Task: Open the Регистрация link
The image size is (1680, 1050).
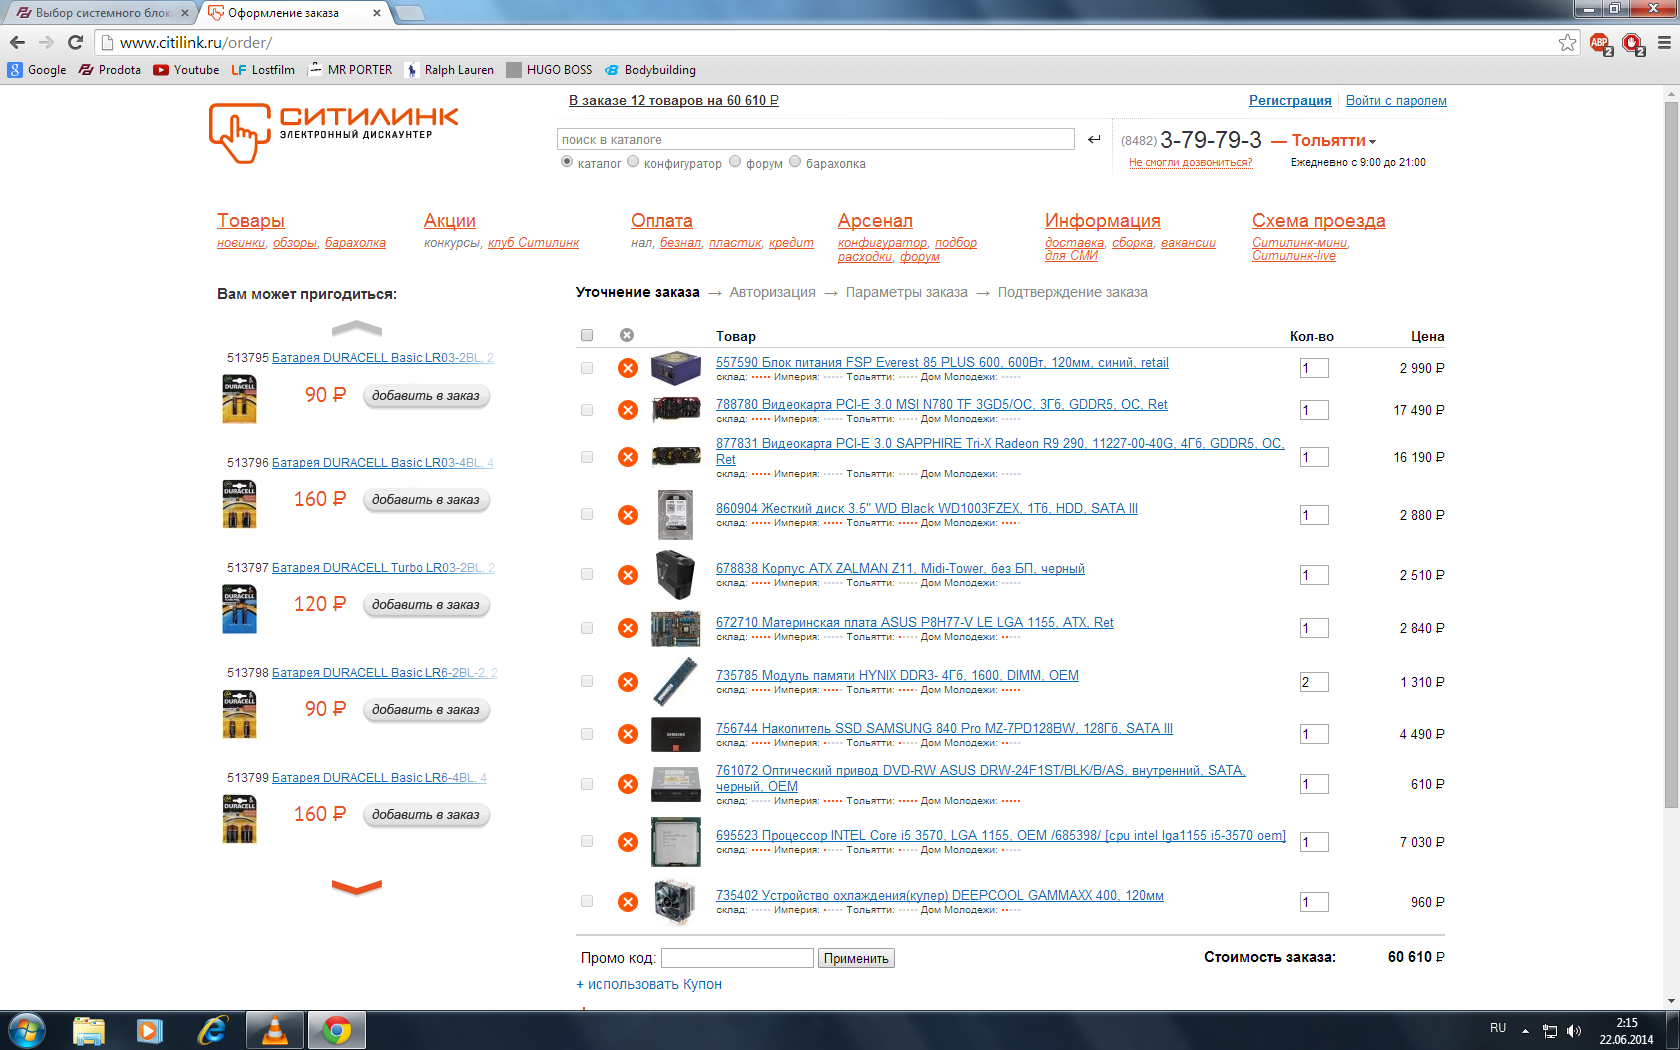Action: pyautogui.click(x=1290, y=101)
